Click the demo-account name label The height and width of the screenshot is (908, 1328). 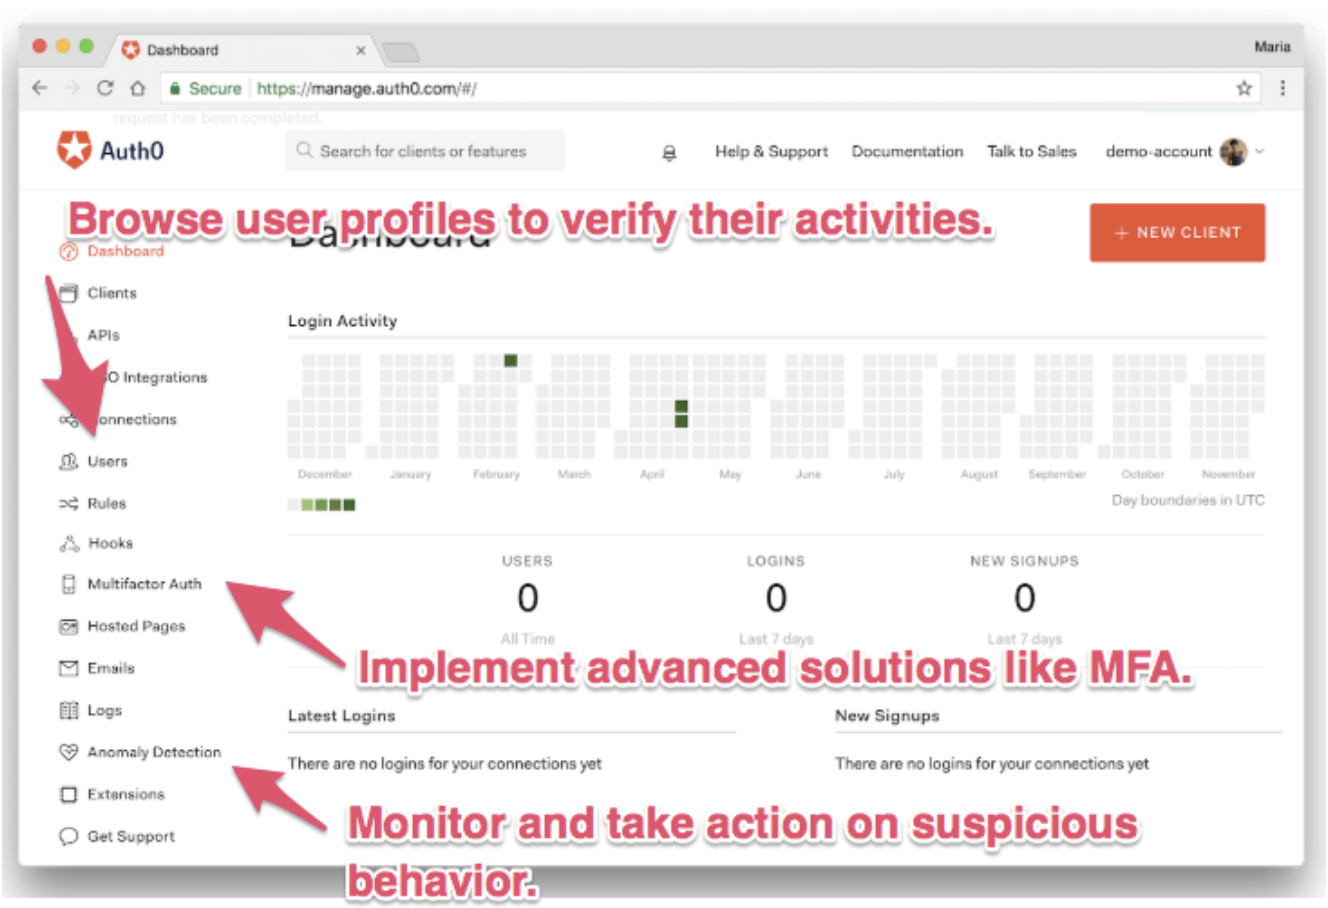pos(1159,152)
